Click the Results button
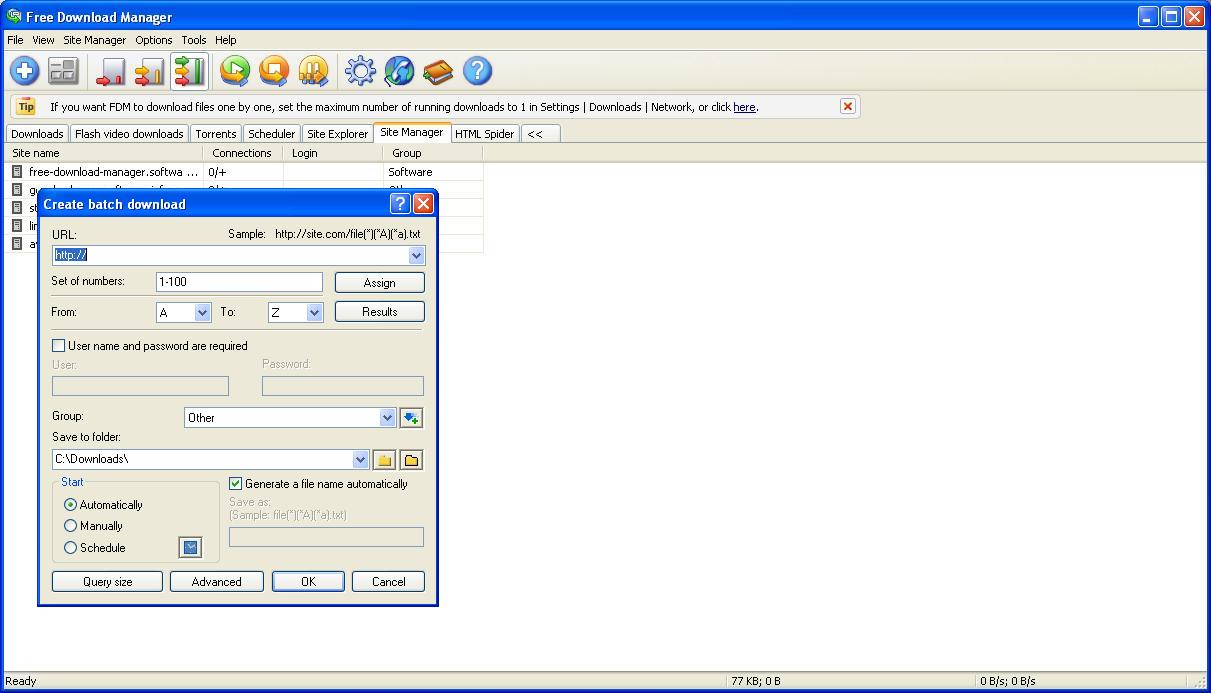 379,312
